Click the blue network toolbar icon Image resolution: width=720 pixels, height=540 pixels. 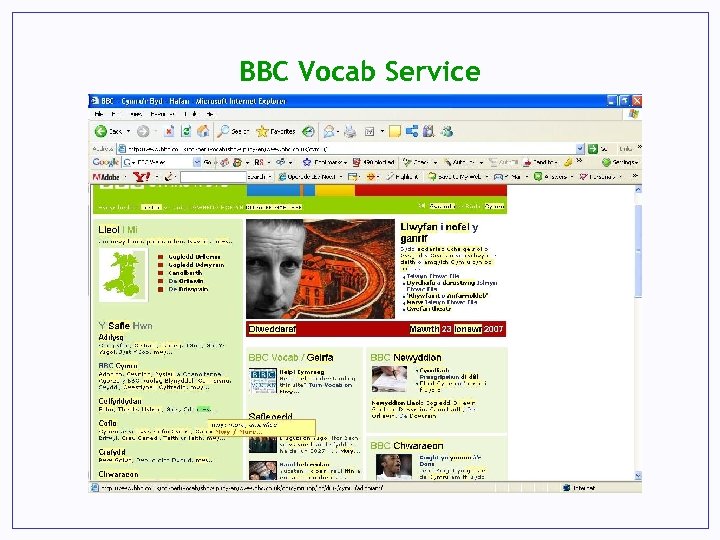pos(412,131)
